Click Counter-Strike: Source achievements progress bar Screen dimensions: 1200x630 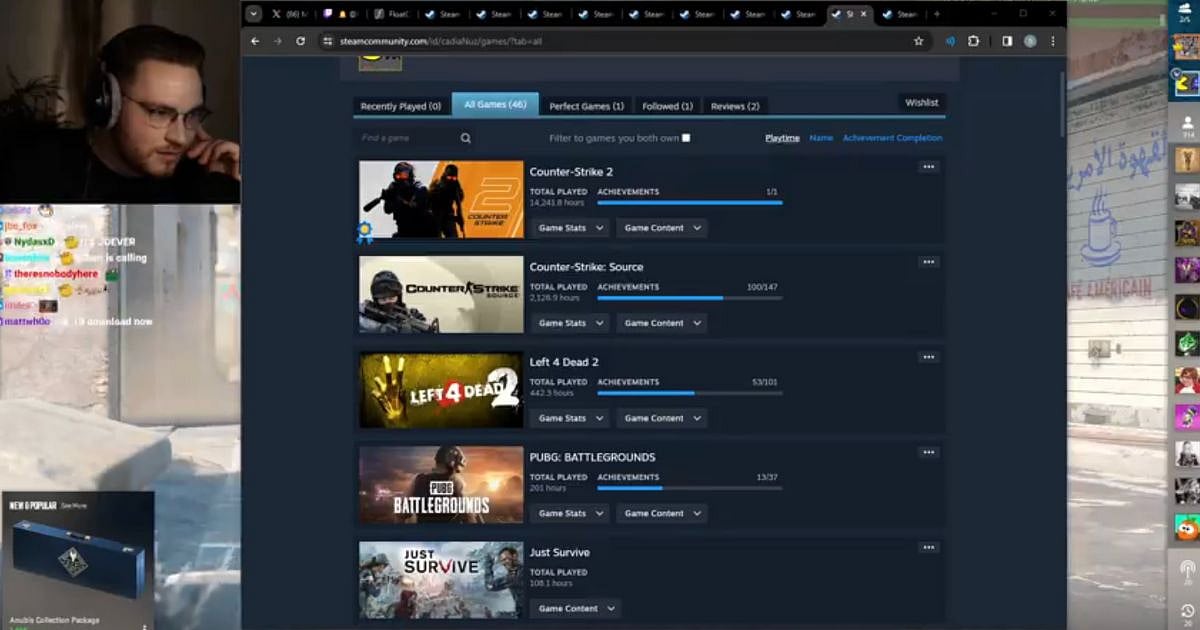[690, 298]
